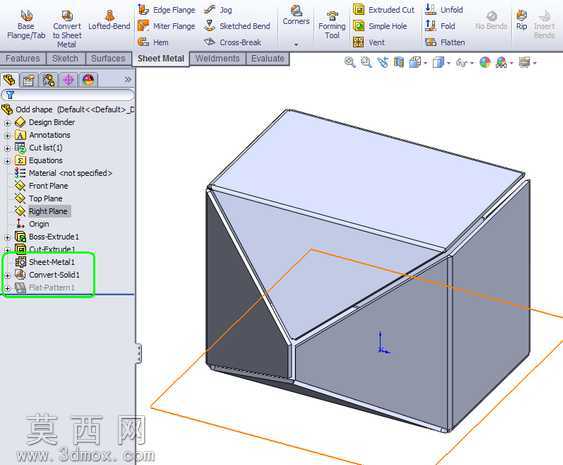Image resolution: width=563 pixels, height=465 pixels.
Task: Expand the Corners dropdown arrow
Action: point(296,45)
